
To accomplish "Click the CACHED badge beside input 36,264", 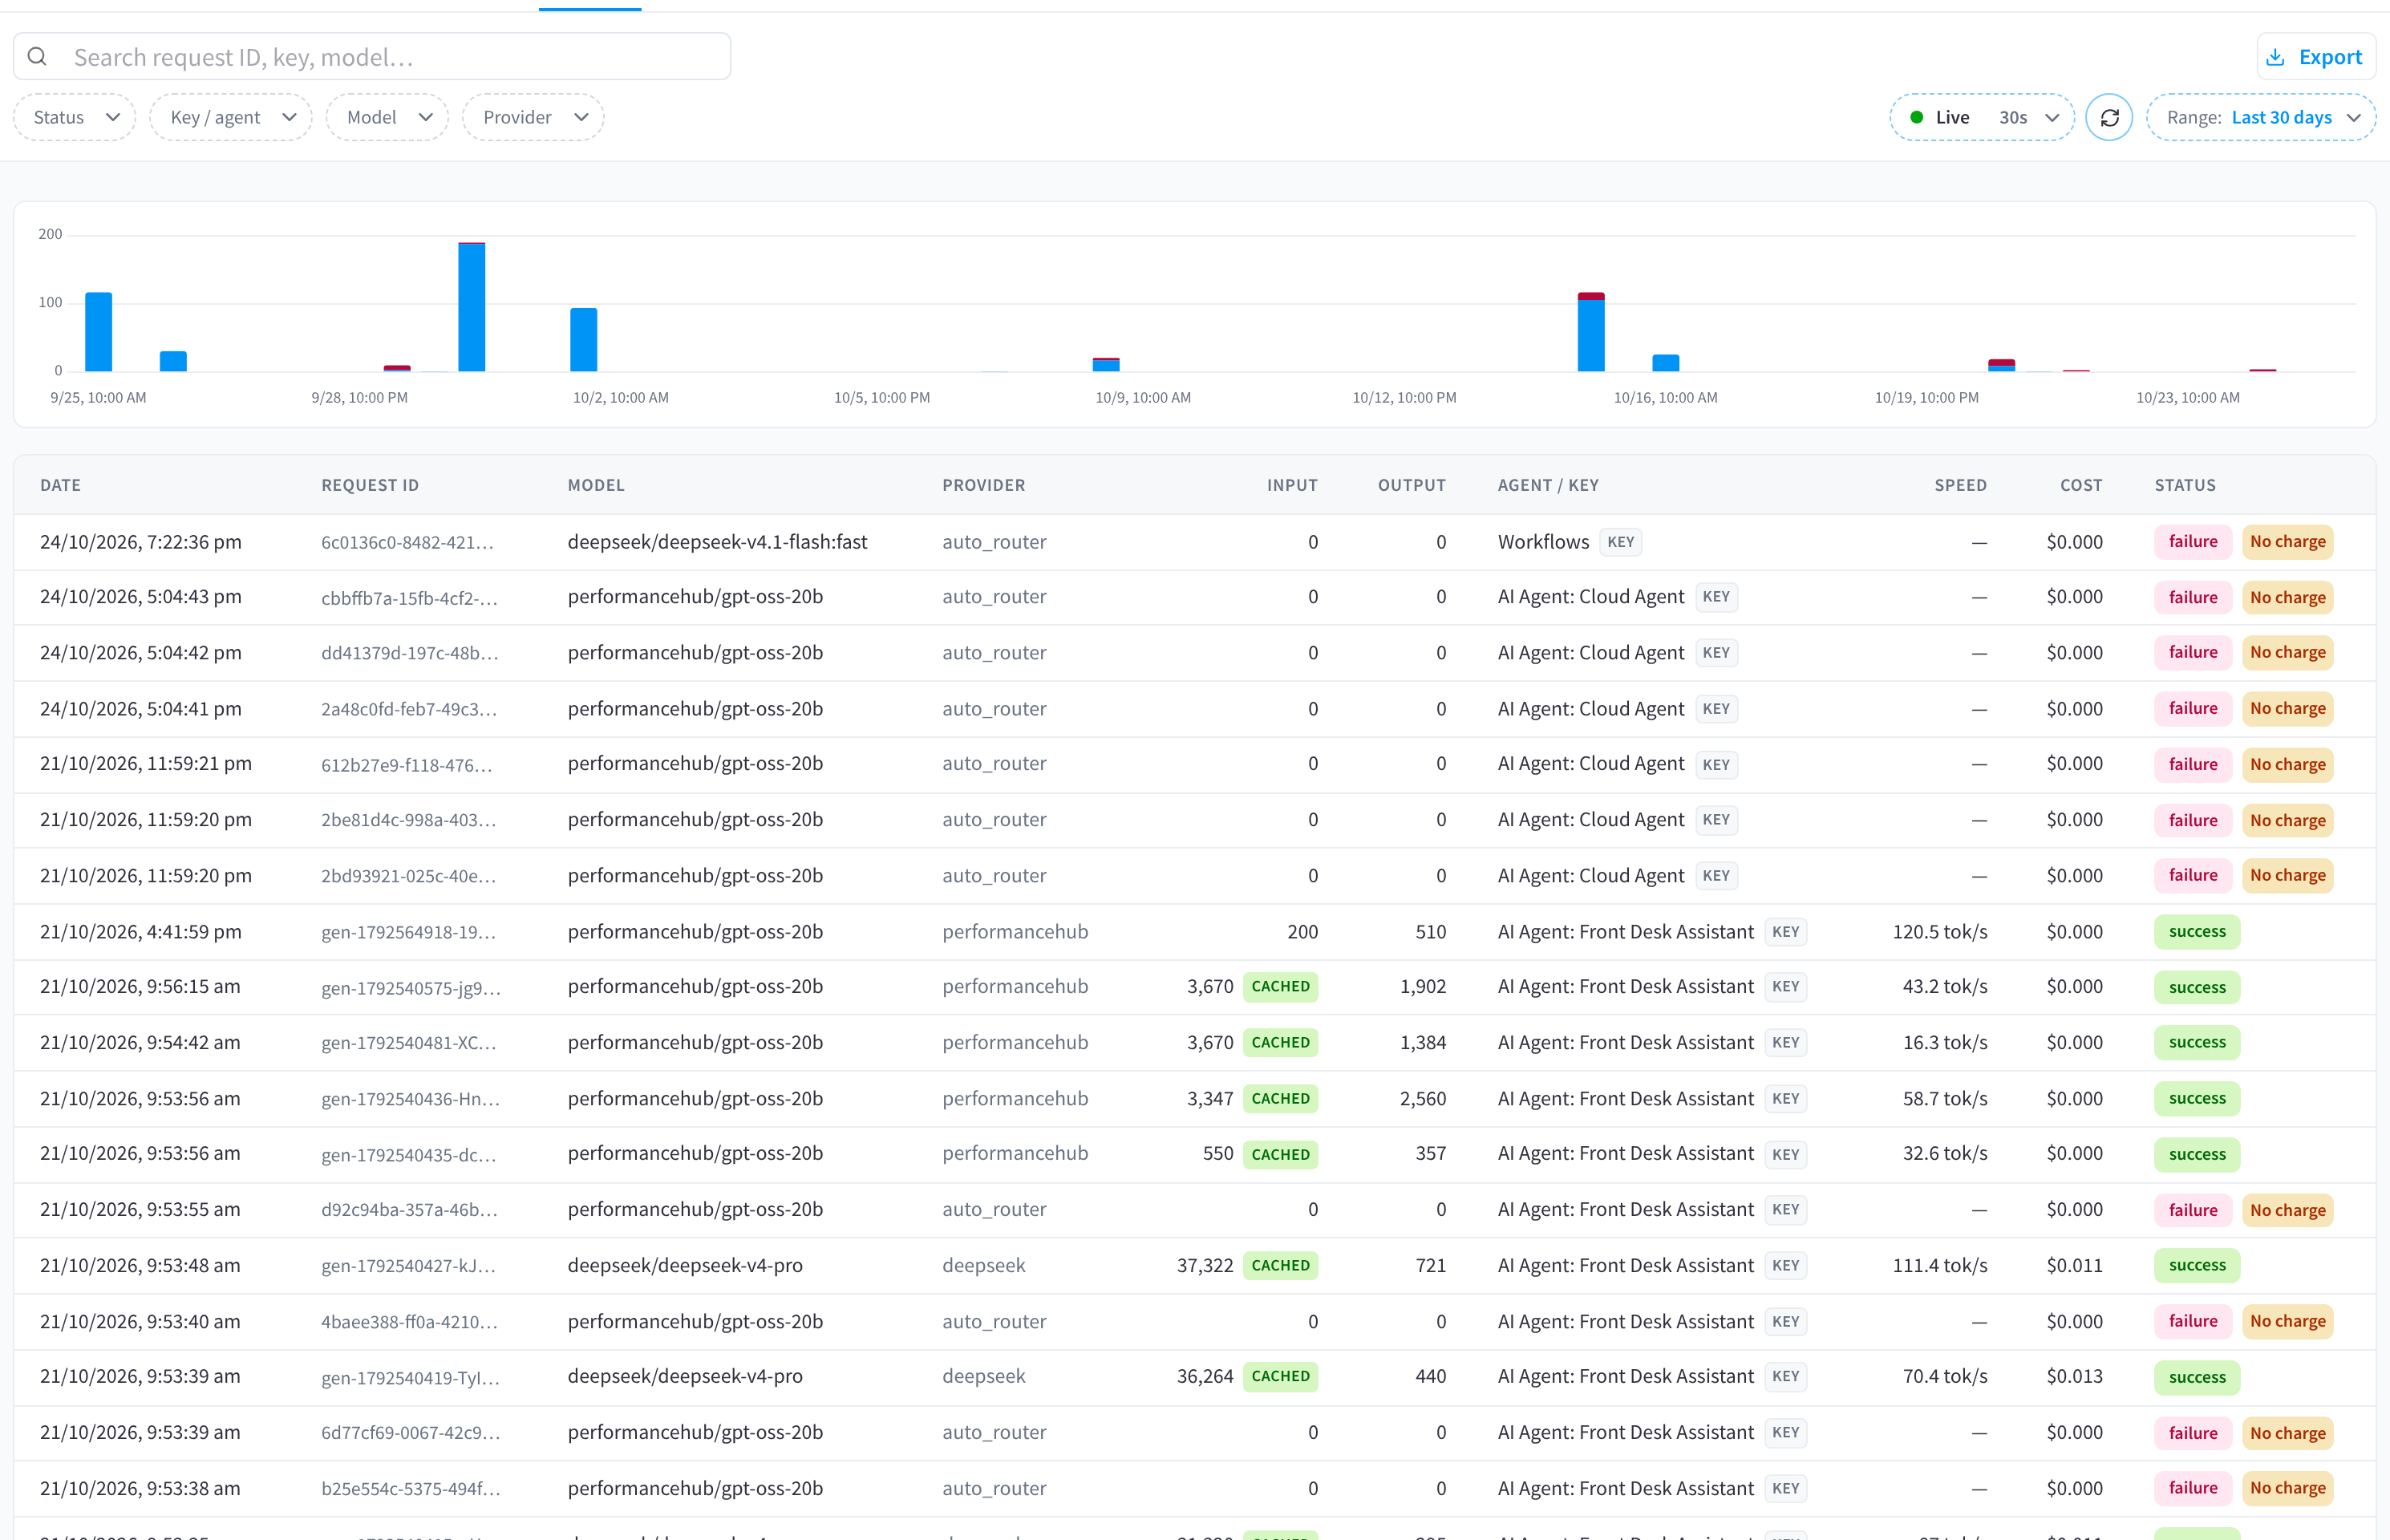I will (x=1280, y=1377).
